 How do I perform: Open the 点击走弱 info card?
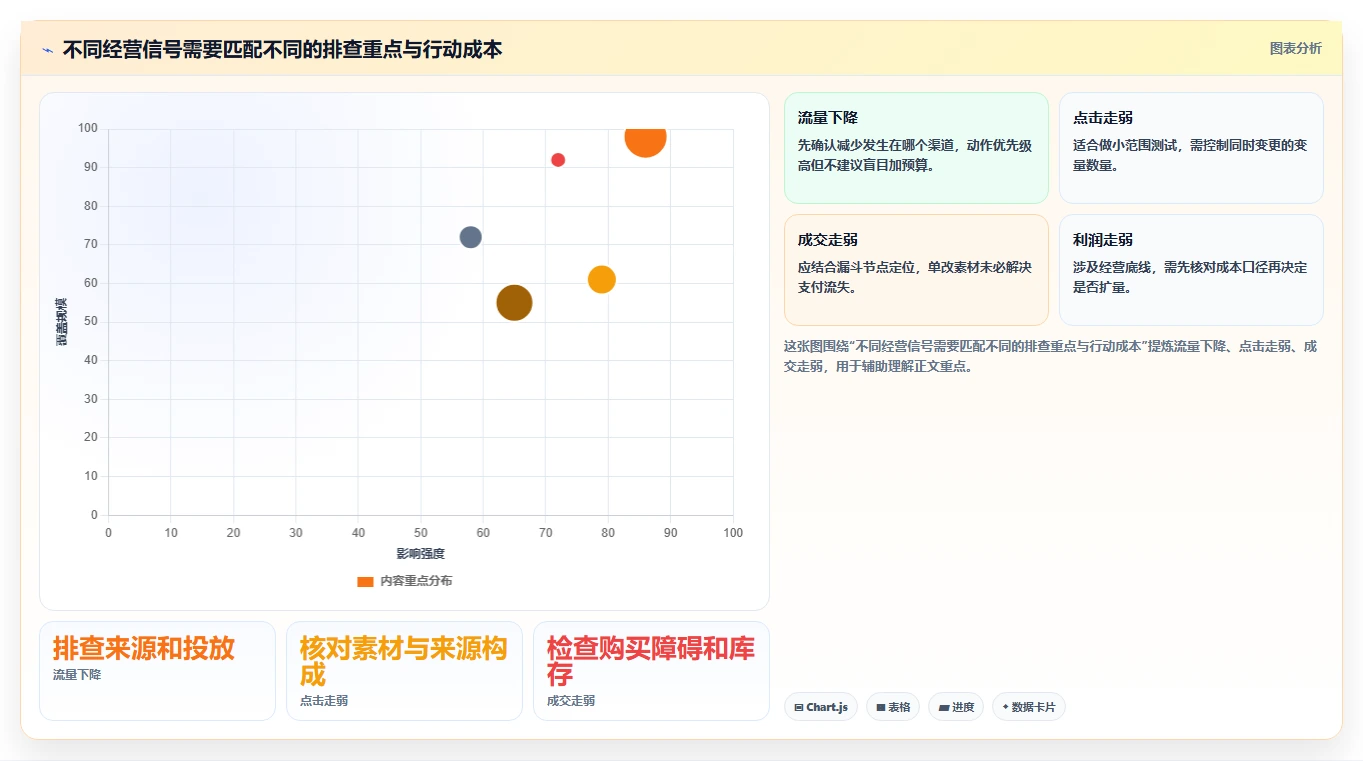[1191, 148]
